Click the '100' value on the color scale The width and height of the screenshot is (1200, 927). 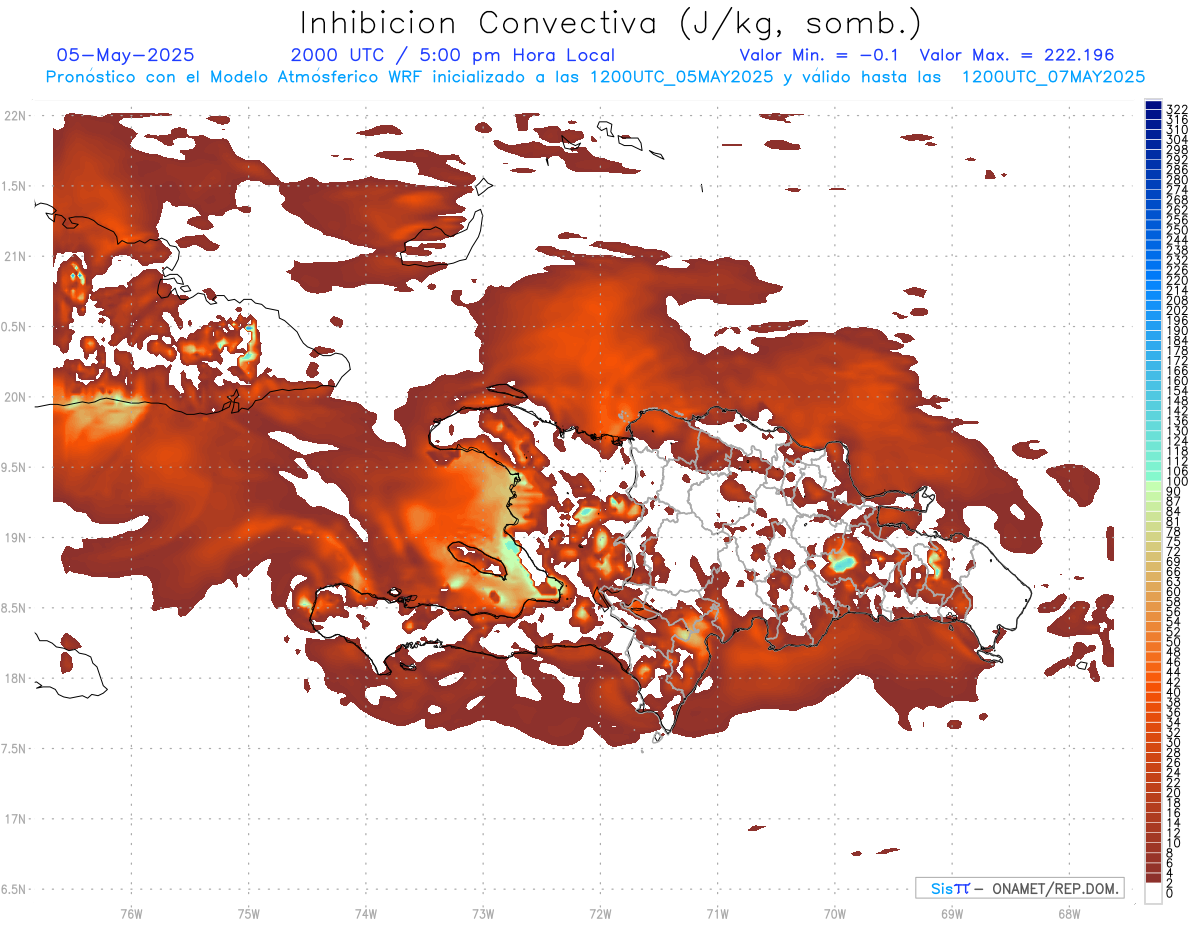pos(1176,482)
